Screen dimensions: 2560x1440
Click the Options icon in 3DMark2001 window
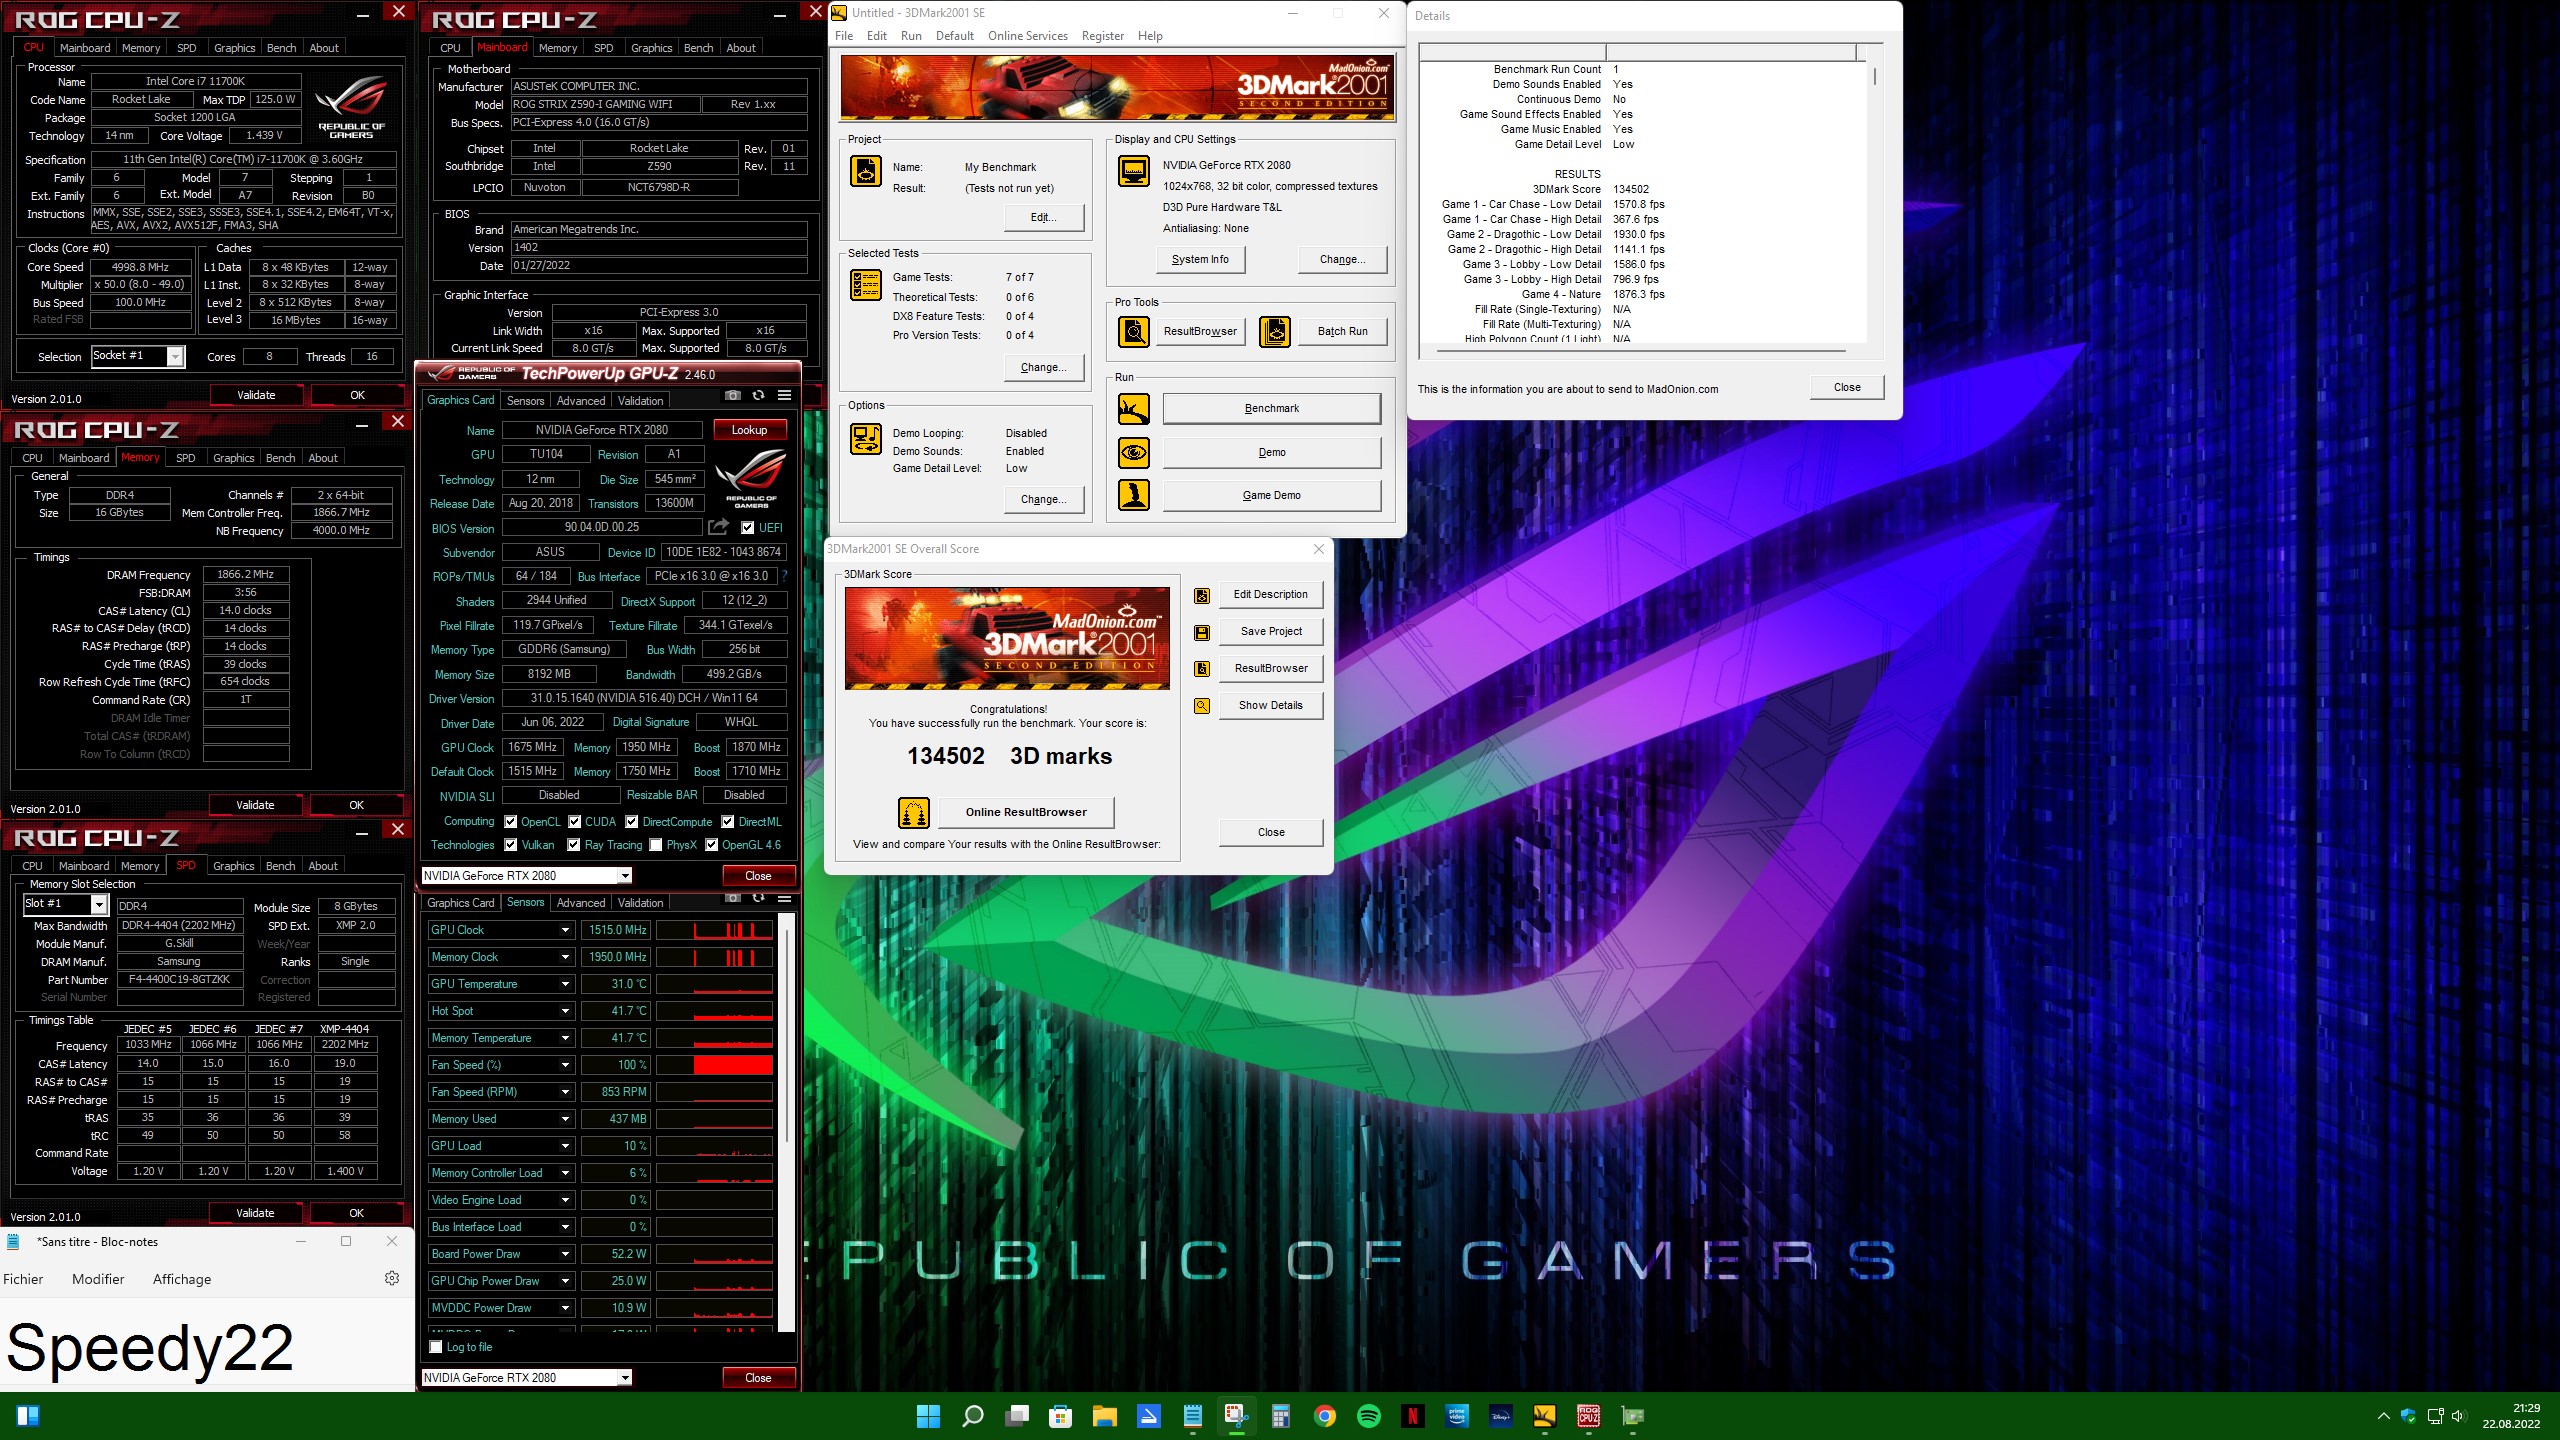(x=865, y=439)
